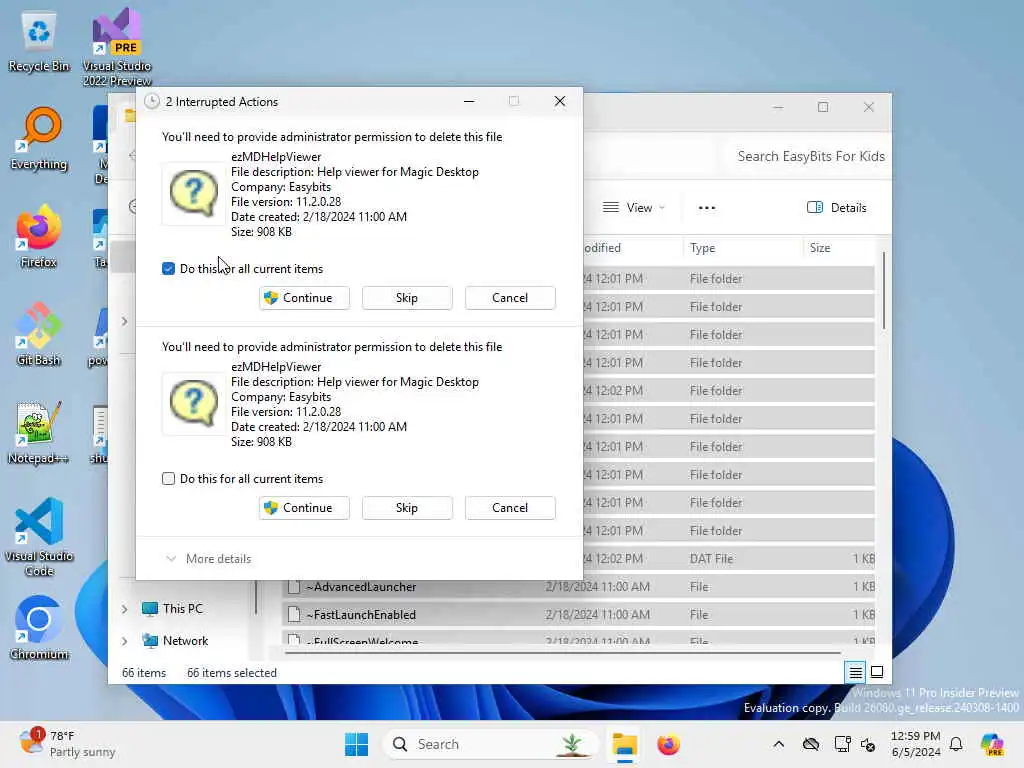The height and width of the screenshot is (768, 1024).
Task: Open Git Bash desktop shortcut
Action: (x=39, y=334)
